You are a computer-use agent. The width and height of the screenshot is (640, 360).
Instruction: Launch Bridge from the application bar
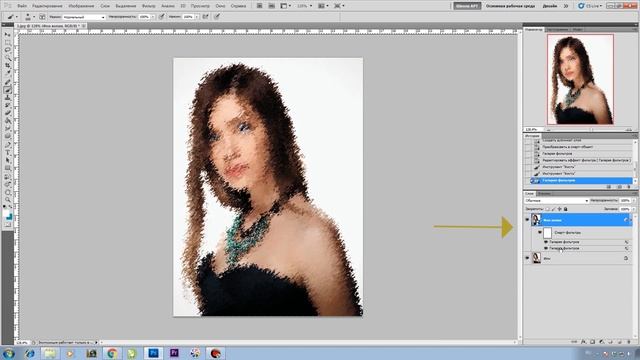tap(259, 6)
